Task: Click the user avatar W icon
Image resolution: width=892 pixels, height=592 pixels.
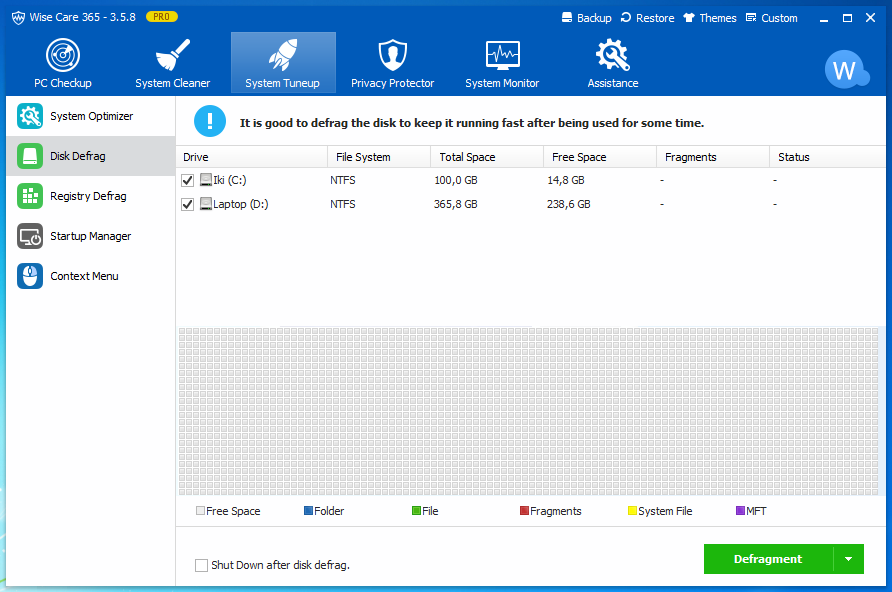Action: 846,69
